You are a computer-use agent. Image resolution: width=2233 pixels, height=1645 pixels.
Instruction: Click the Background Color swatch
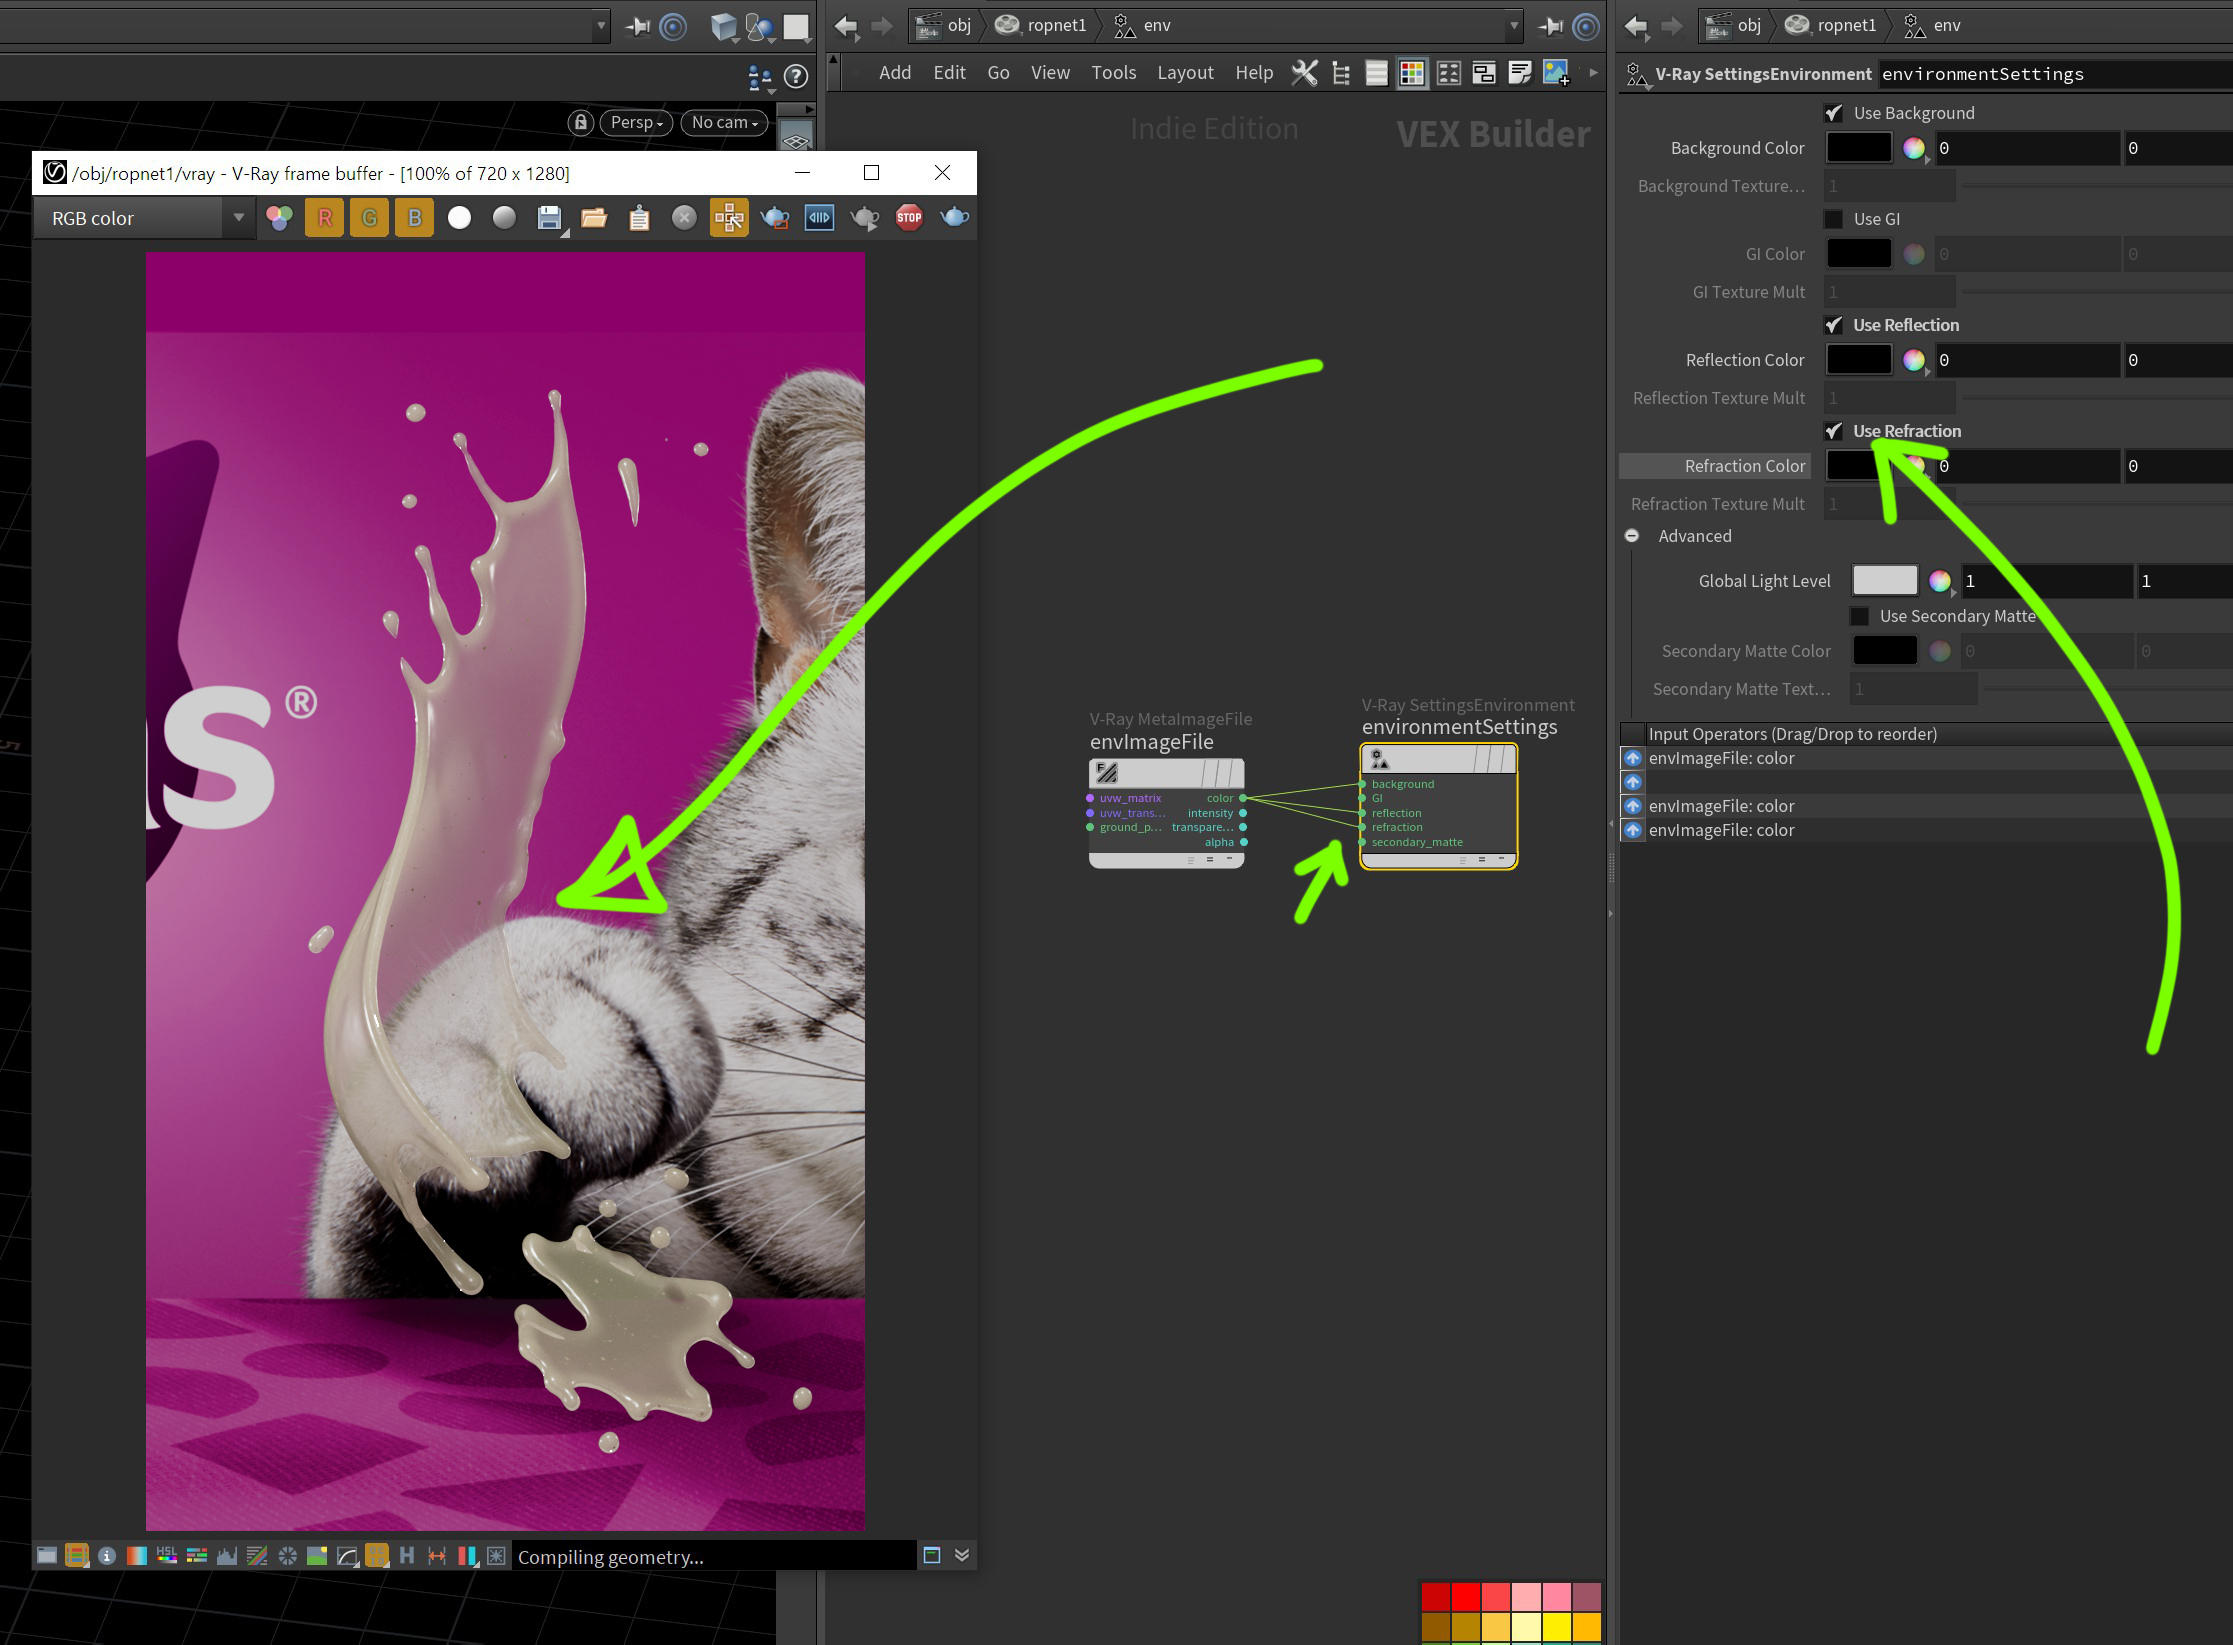[1859, 148]
